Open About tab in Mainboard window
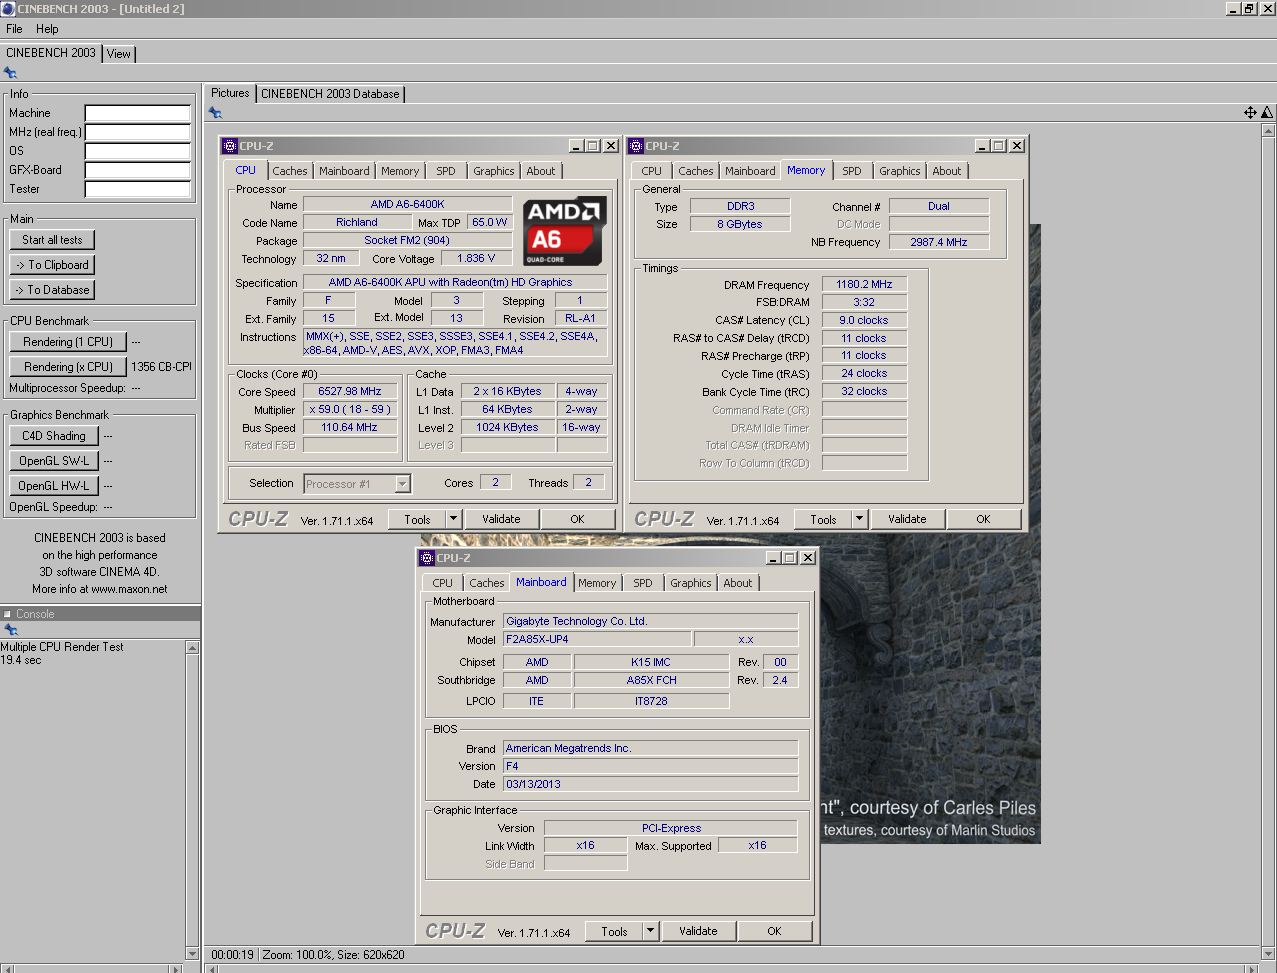This screenshot has height=973, width=1277. (738, 583)
